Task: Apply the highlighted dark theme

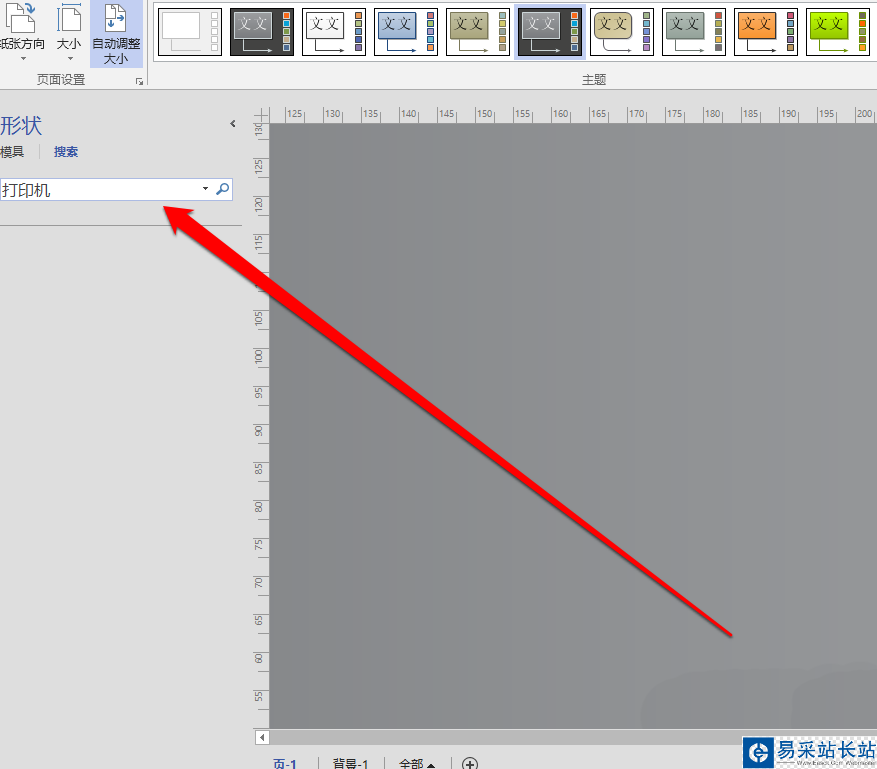Action: (x=550, y=32)
